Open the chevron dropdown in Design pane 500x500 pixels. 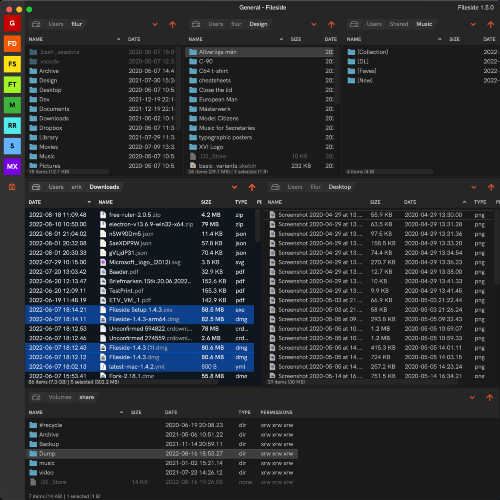point(314,24)
